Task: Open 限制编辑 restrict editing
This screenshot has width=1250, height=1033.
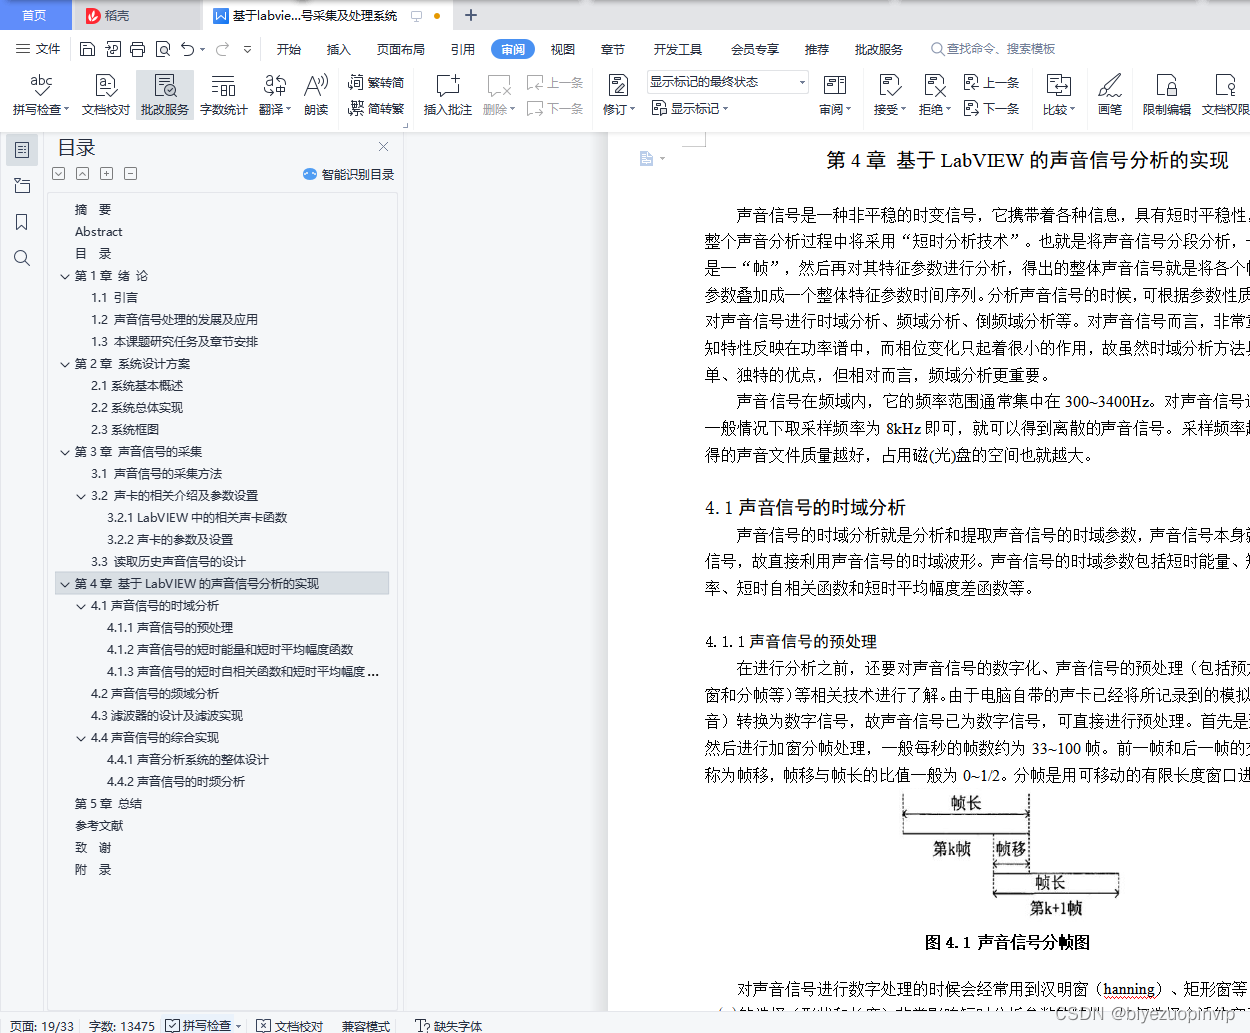Action: 1167,95
